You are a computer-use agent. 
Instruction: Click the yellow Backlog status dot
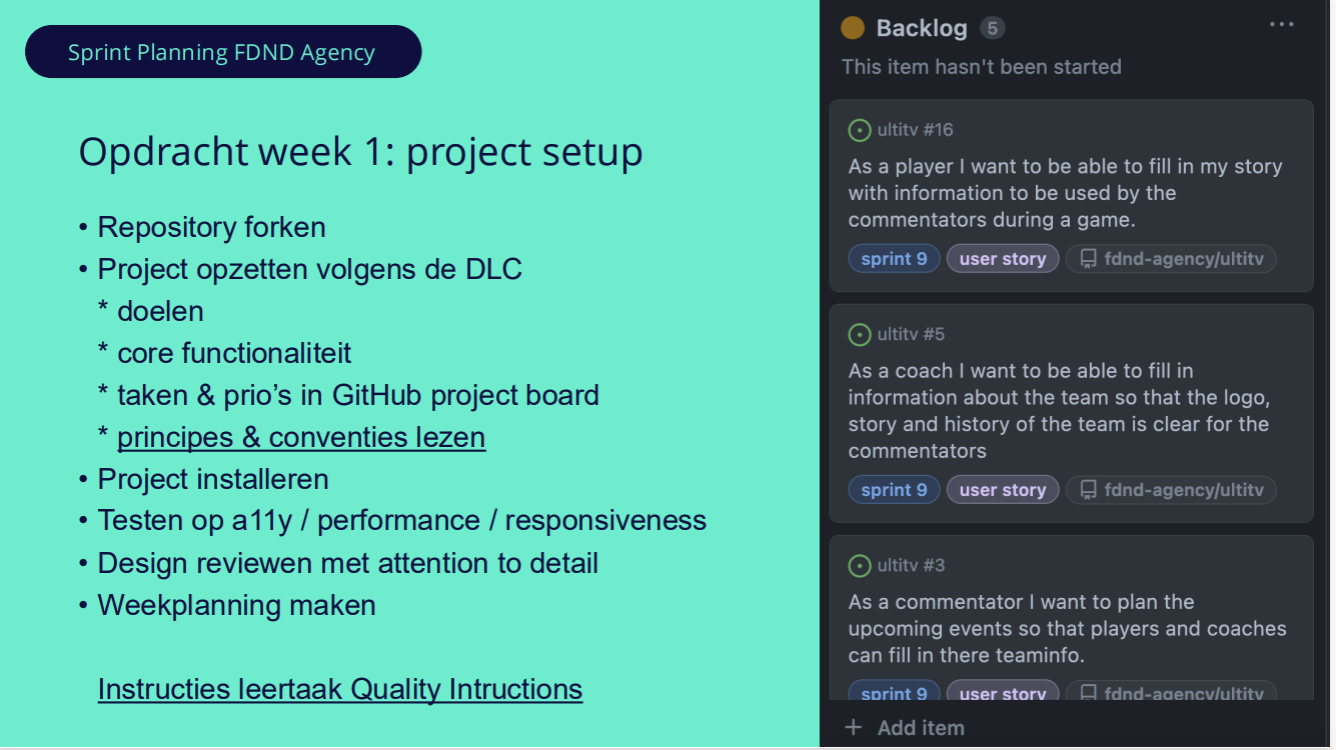(x=852, y=28)
